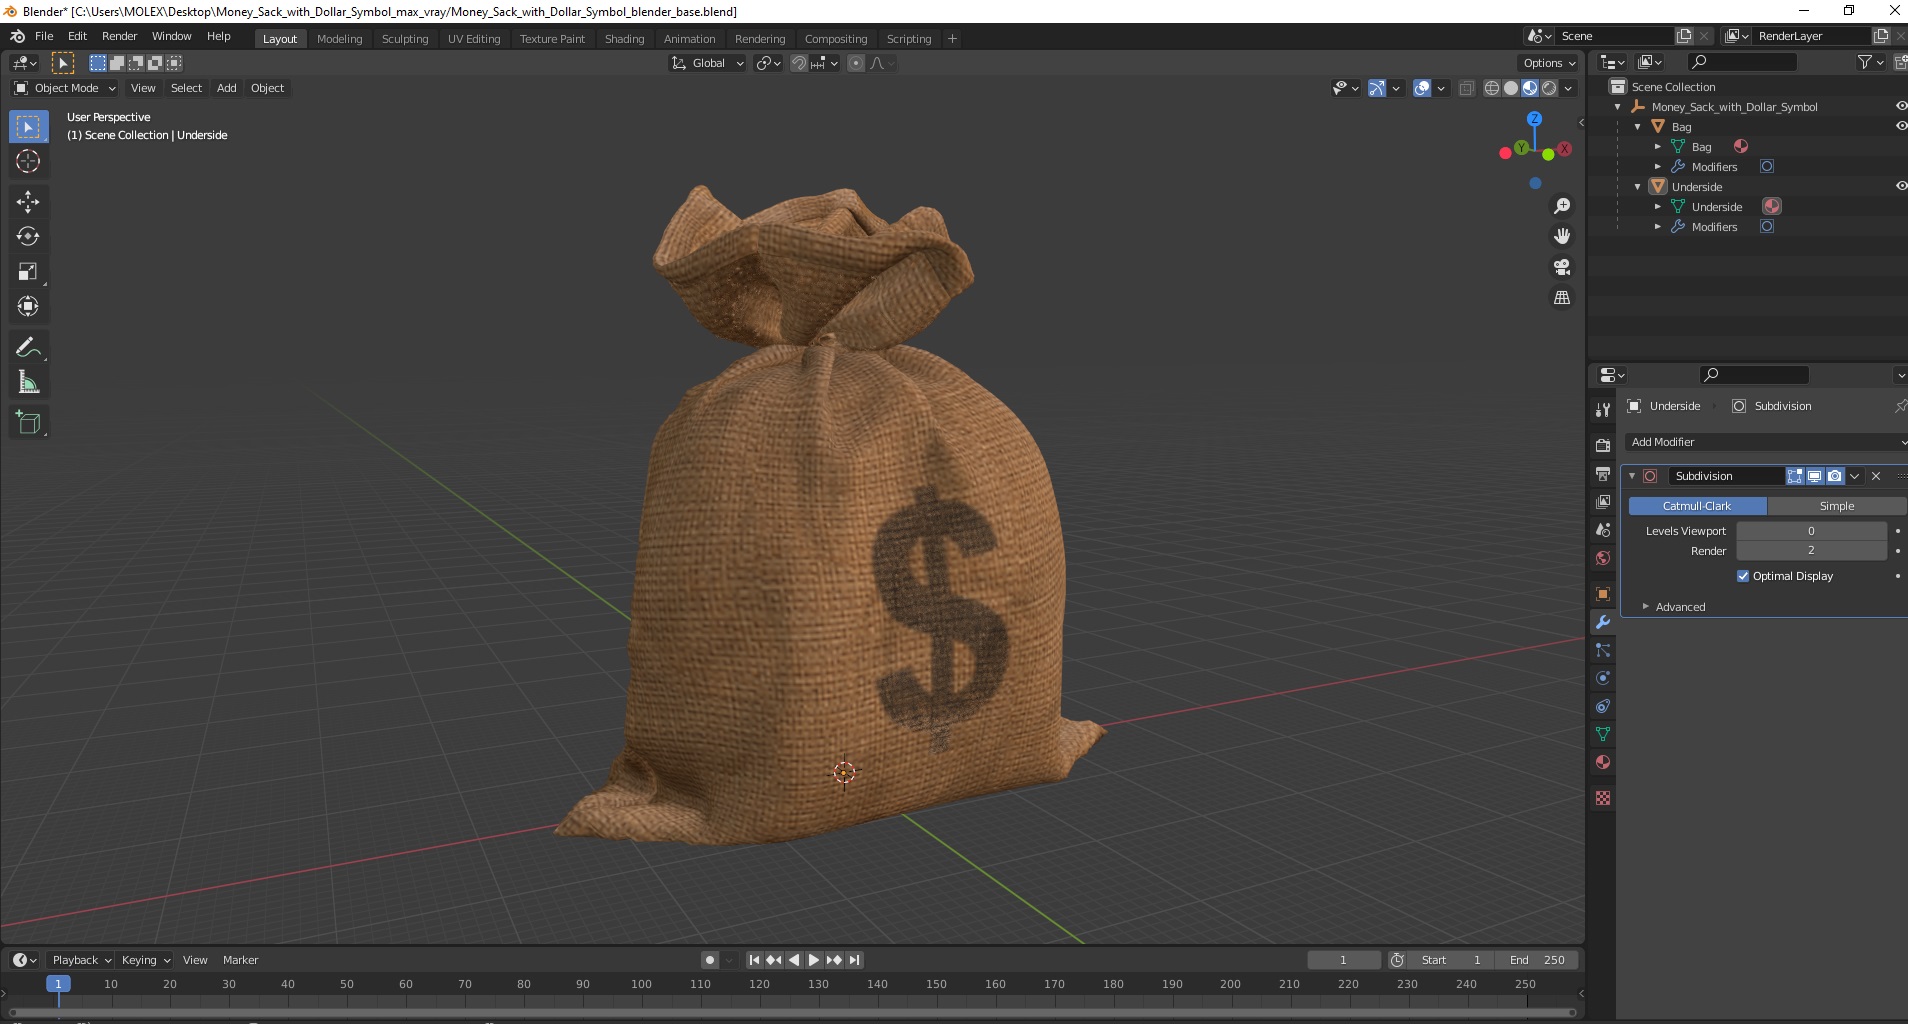The height and width of the screenshot is (1024, 1908).
Task: Toggle the camera view icon
Action: [x=1561, y=267]
